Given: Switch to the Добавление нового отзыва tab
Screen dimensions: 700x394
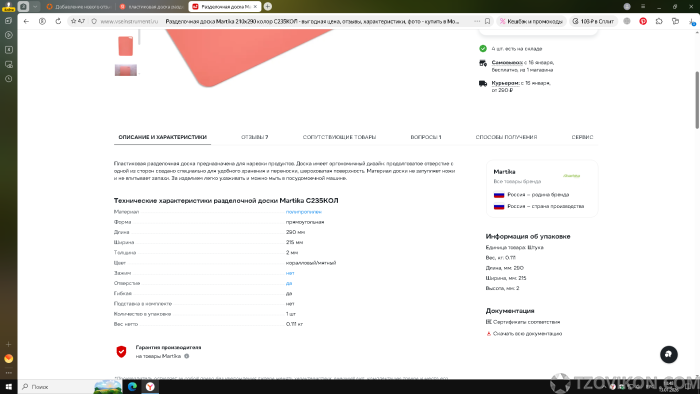Looking at the screenshot, I should [79, 7].
